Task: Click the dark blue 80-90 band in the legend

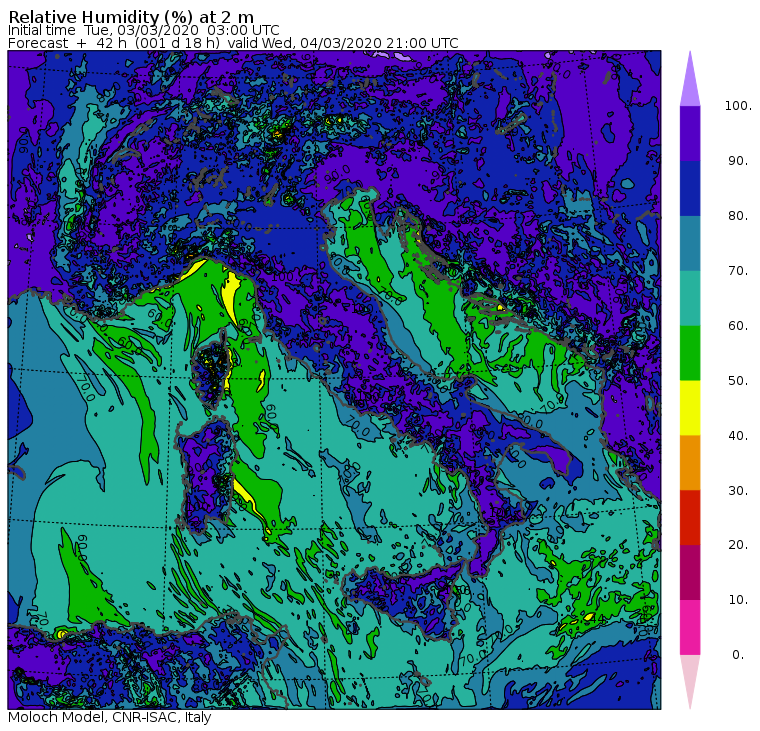Action: coord(690,188)
